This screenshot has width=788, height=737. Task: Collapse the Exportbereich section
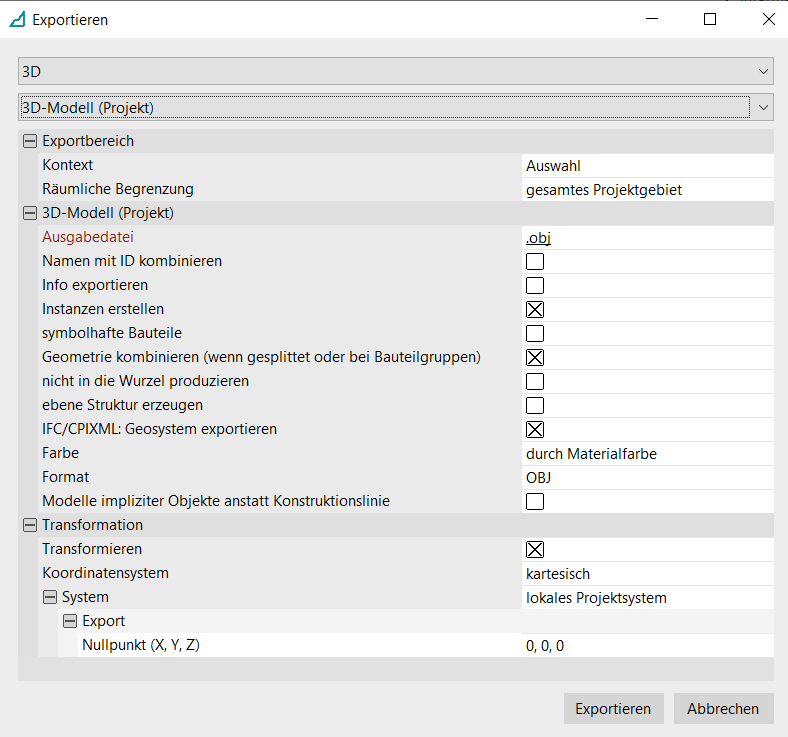click(29, 141)
